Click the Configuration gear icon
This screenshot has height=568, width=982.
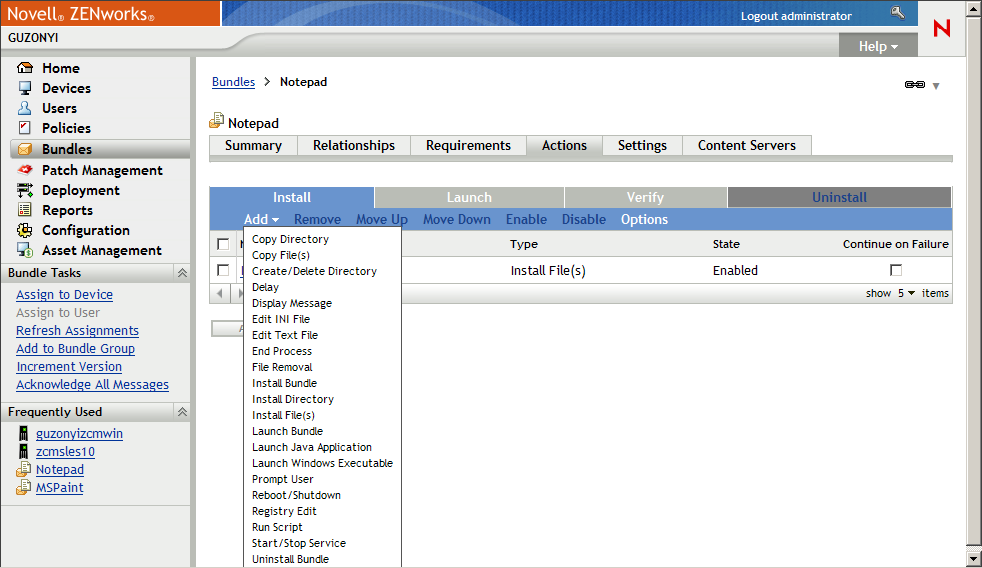click(24, 230)
